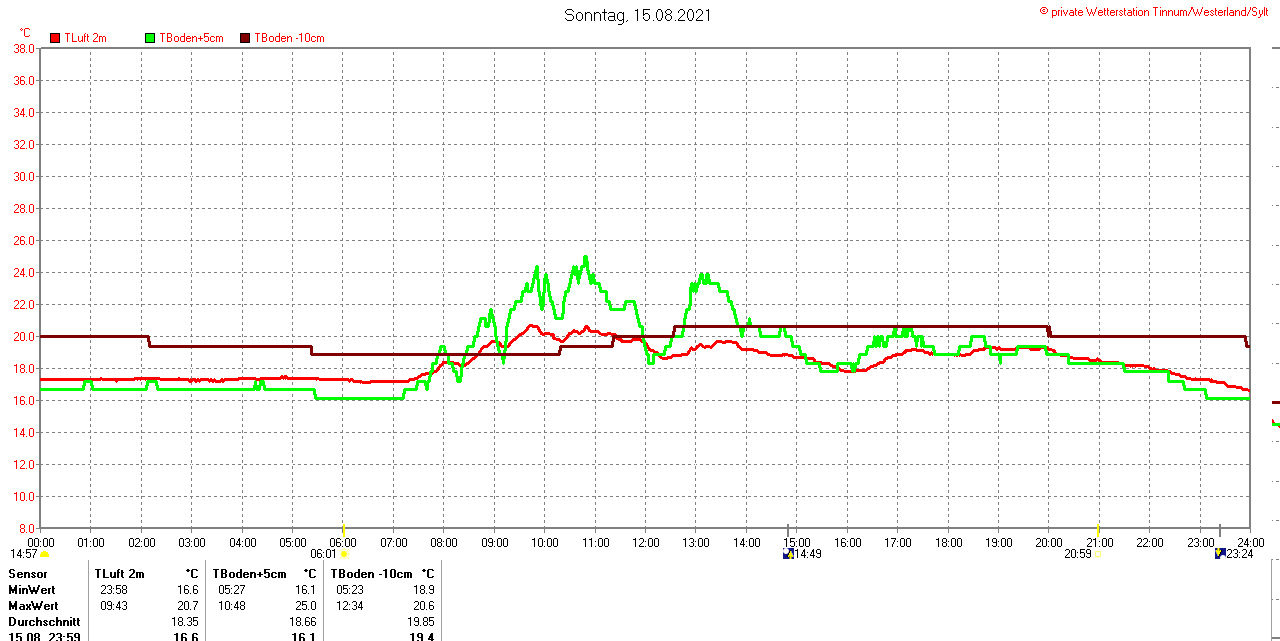
Task: Click the Sonntag, 15.08.2021 chart title
Action: 638,15
